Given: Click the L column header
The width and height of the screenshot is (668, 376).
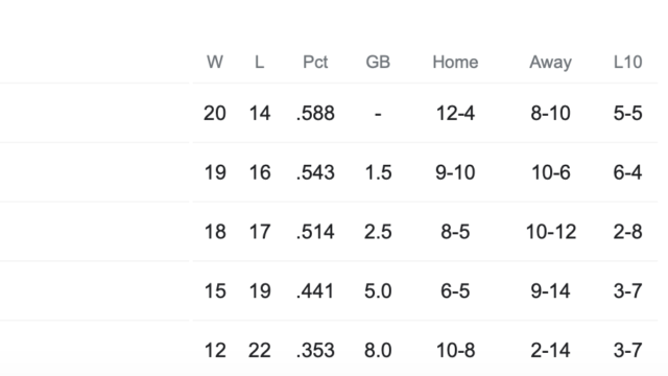Looking at the screenshot, I should 259,62.
